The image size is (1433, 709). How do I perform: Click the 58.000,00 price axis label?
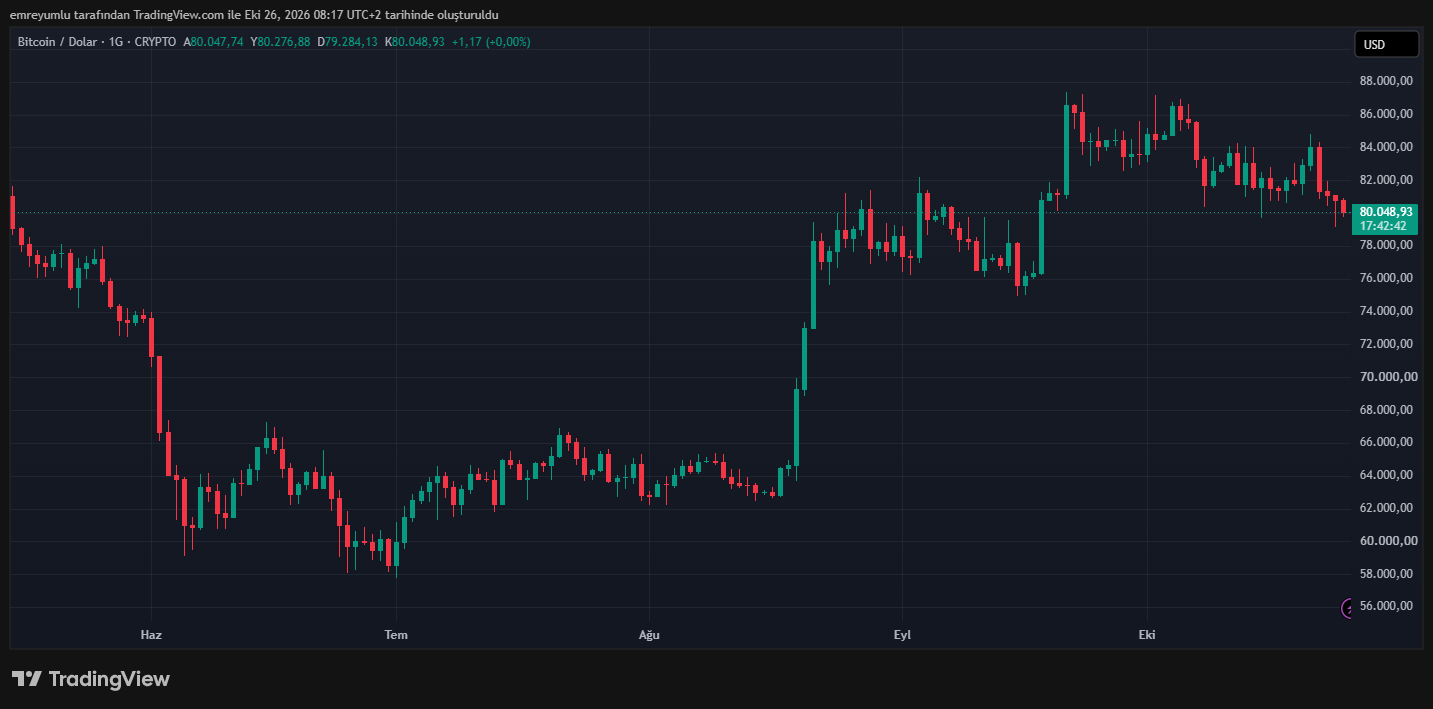click(1385, 574)
